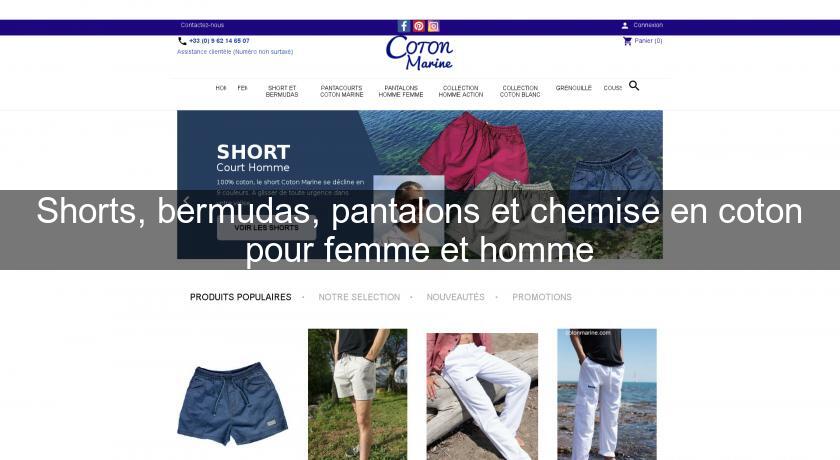Viewport: 840px width, 460px height.
Task: Open the Pinterest social icon
Action: tap(419, 26)
